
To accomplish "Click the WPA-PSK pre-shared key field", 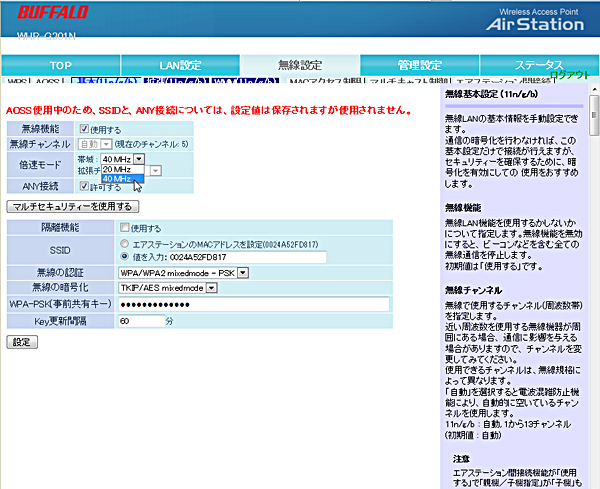I will 252,304.
